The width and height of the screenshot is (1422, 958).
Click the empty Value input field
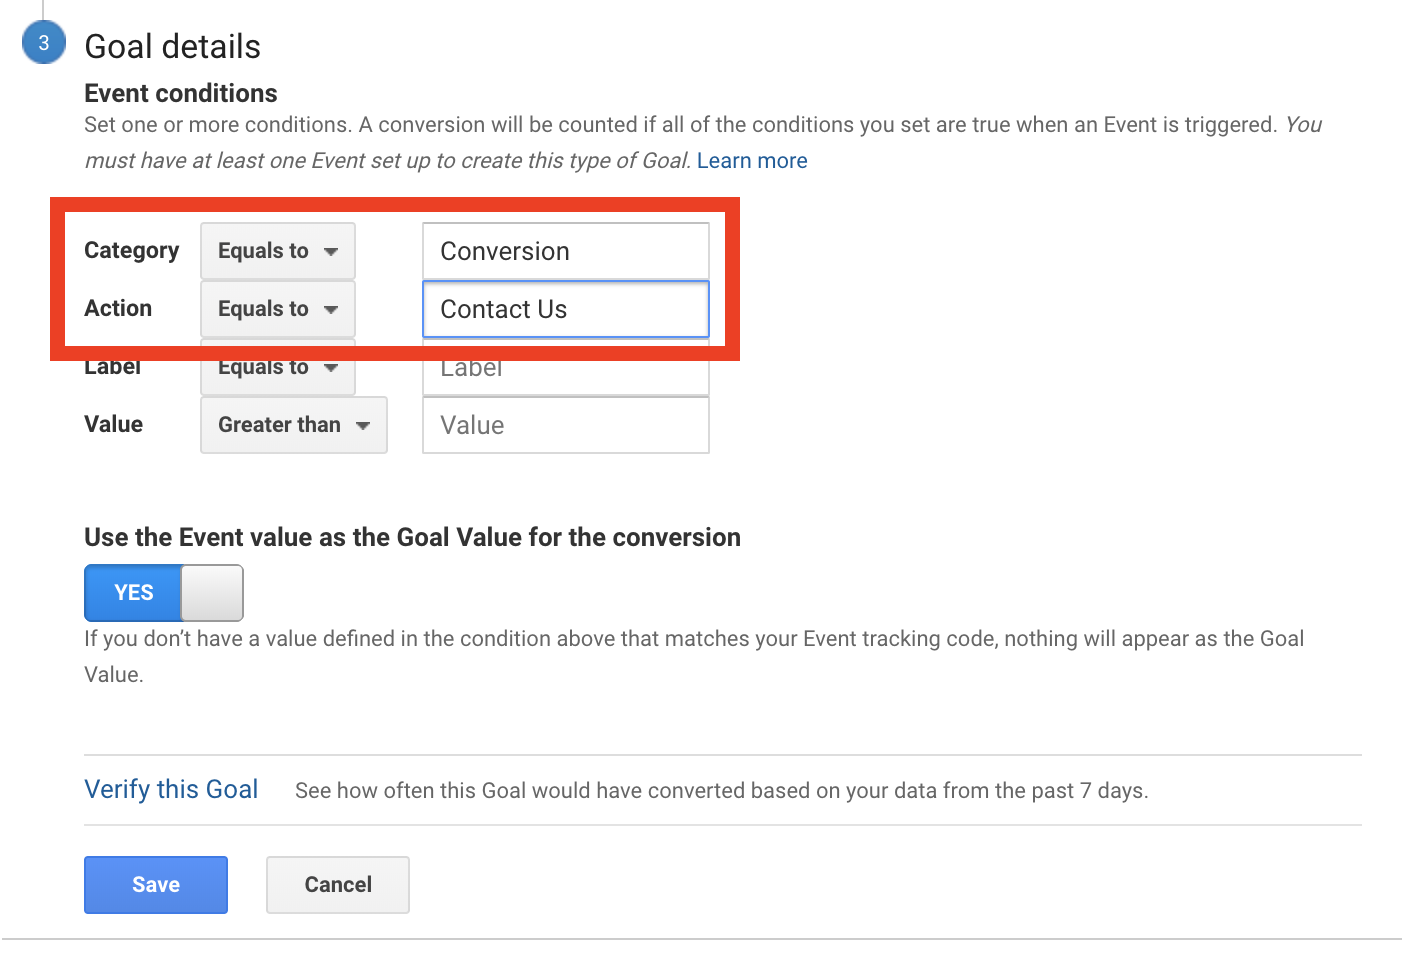pyautogui.click(x=565, y=425)
